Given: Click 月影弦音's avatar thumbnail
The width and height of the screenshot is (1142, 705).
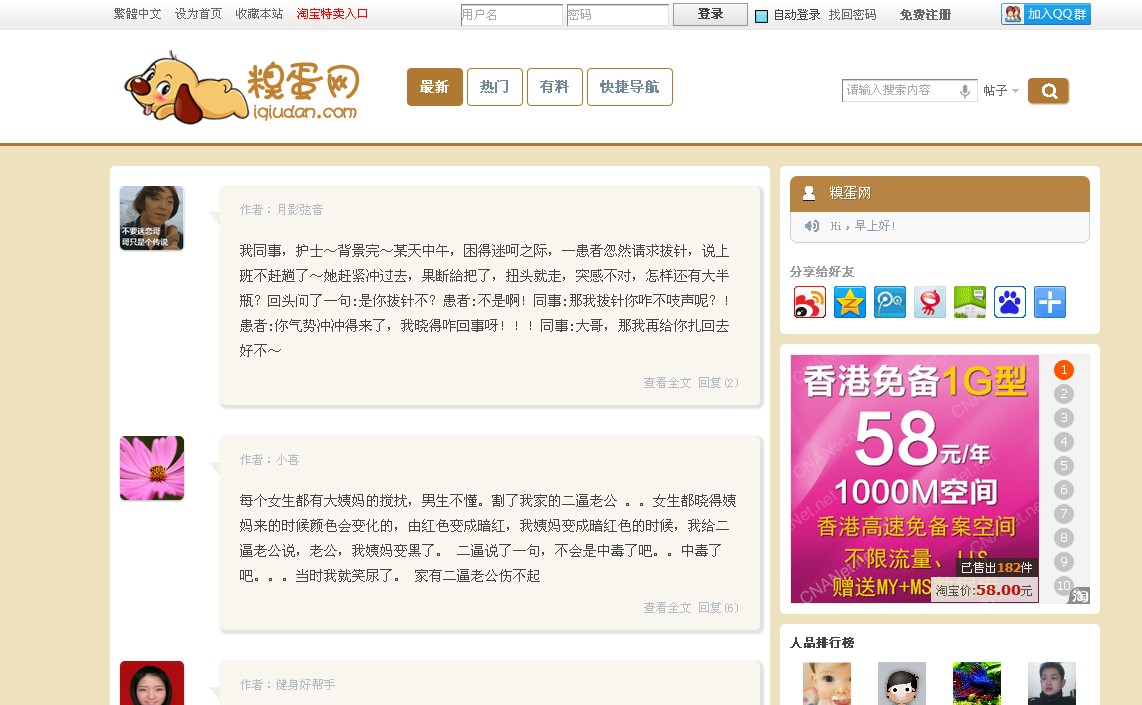Looking at the screenshot, I should point(151,218).
